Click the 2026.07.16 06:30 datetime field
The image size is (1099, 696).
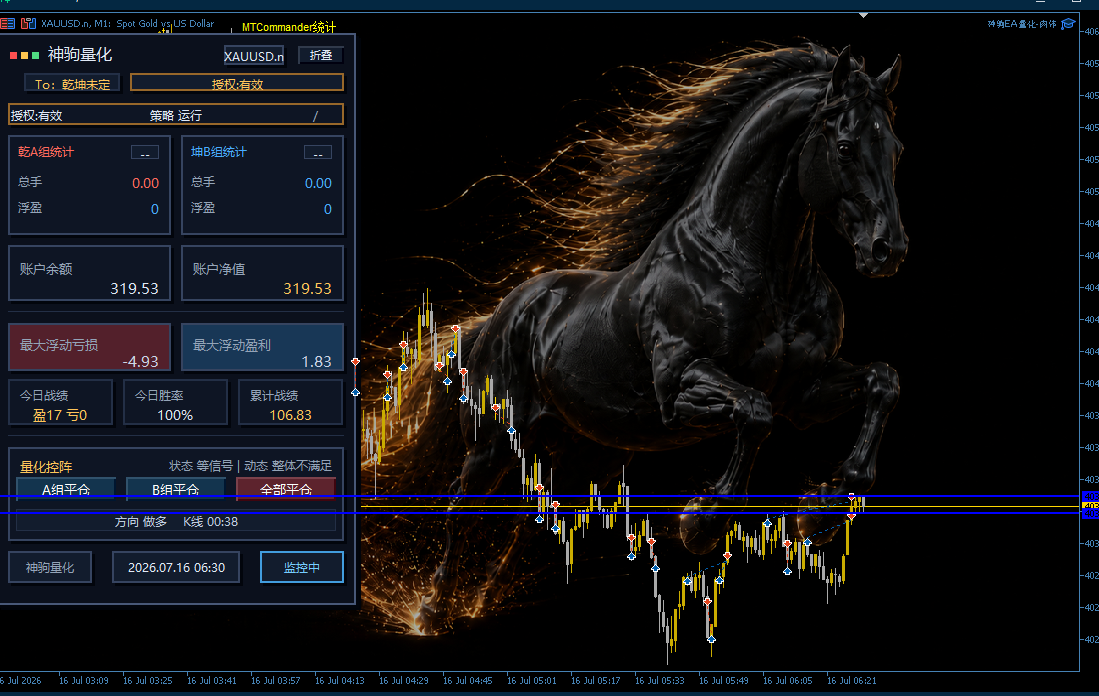[x=176, y=567]
